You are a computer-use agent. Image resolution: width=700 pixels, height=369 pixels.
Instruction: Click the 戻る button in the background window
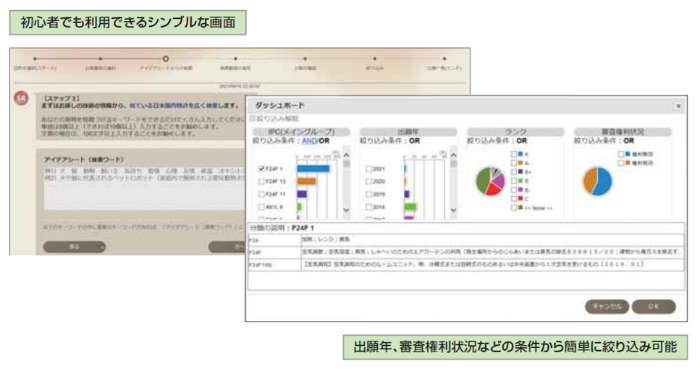(74, 247)
